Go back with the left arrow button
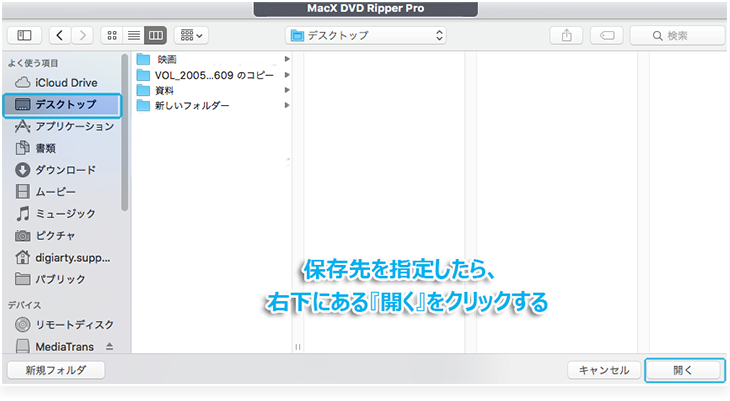Image resolution: width=730 pixels, height=401 pixels. [x=60, y=35]
